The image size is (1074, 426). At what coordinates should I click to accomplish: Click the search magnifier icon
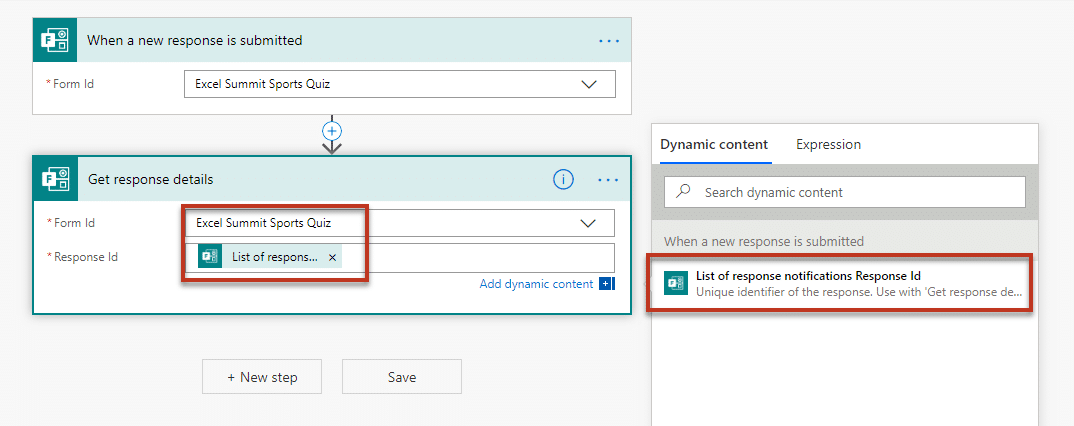coord(684,192)
